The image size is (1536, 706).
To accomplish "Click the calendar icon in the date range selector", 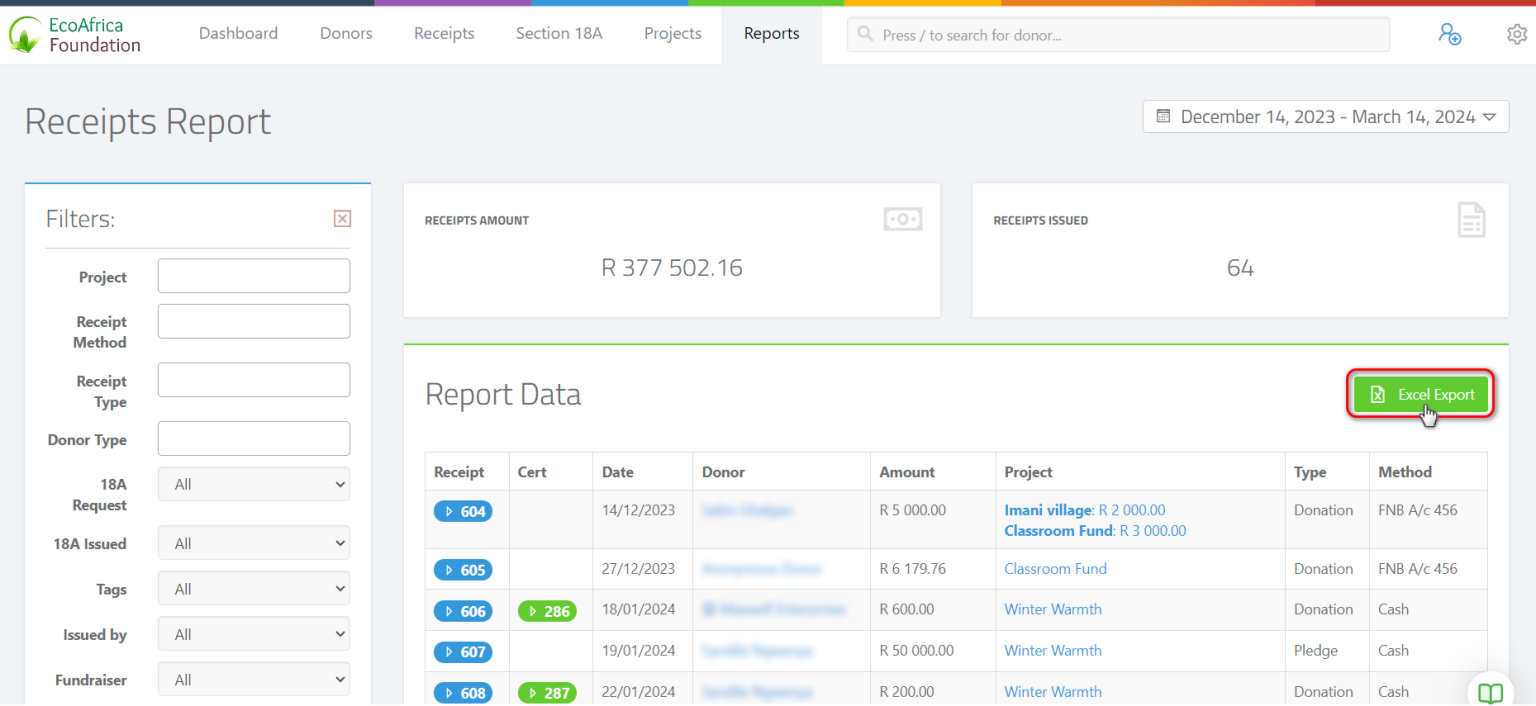I will [1163, 116].
